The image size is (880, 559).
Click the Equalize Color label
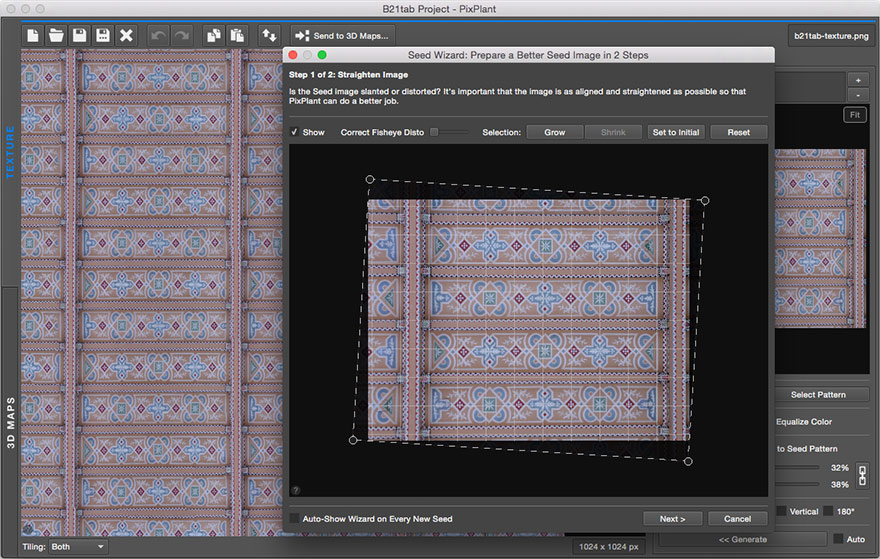804,421
